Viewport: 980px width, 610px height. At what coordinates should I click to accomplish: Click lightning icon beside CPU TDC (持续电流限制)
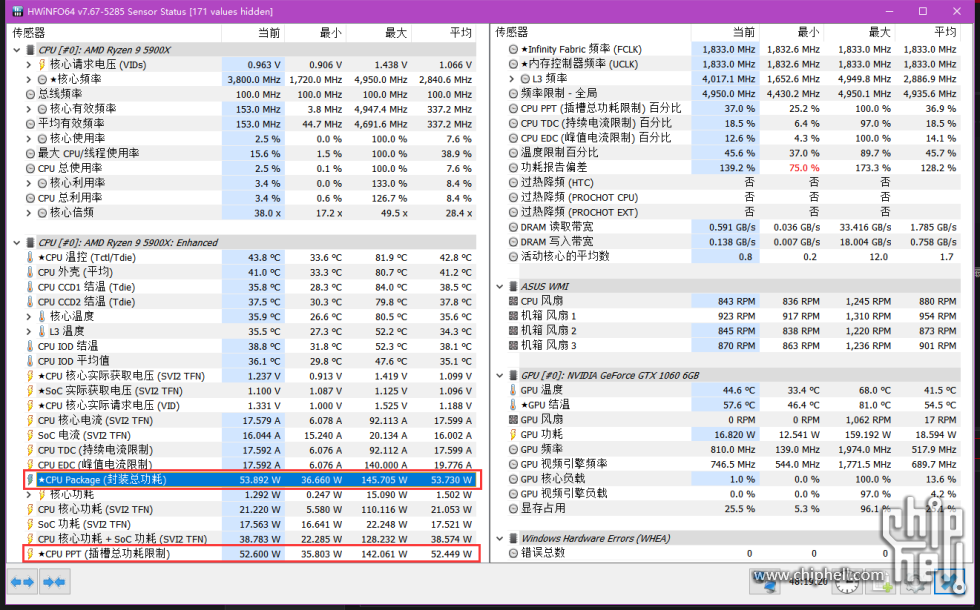pyautogui.click(x=30, y=450)
